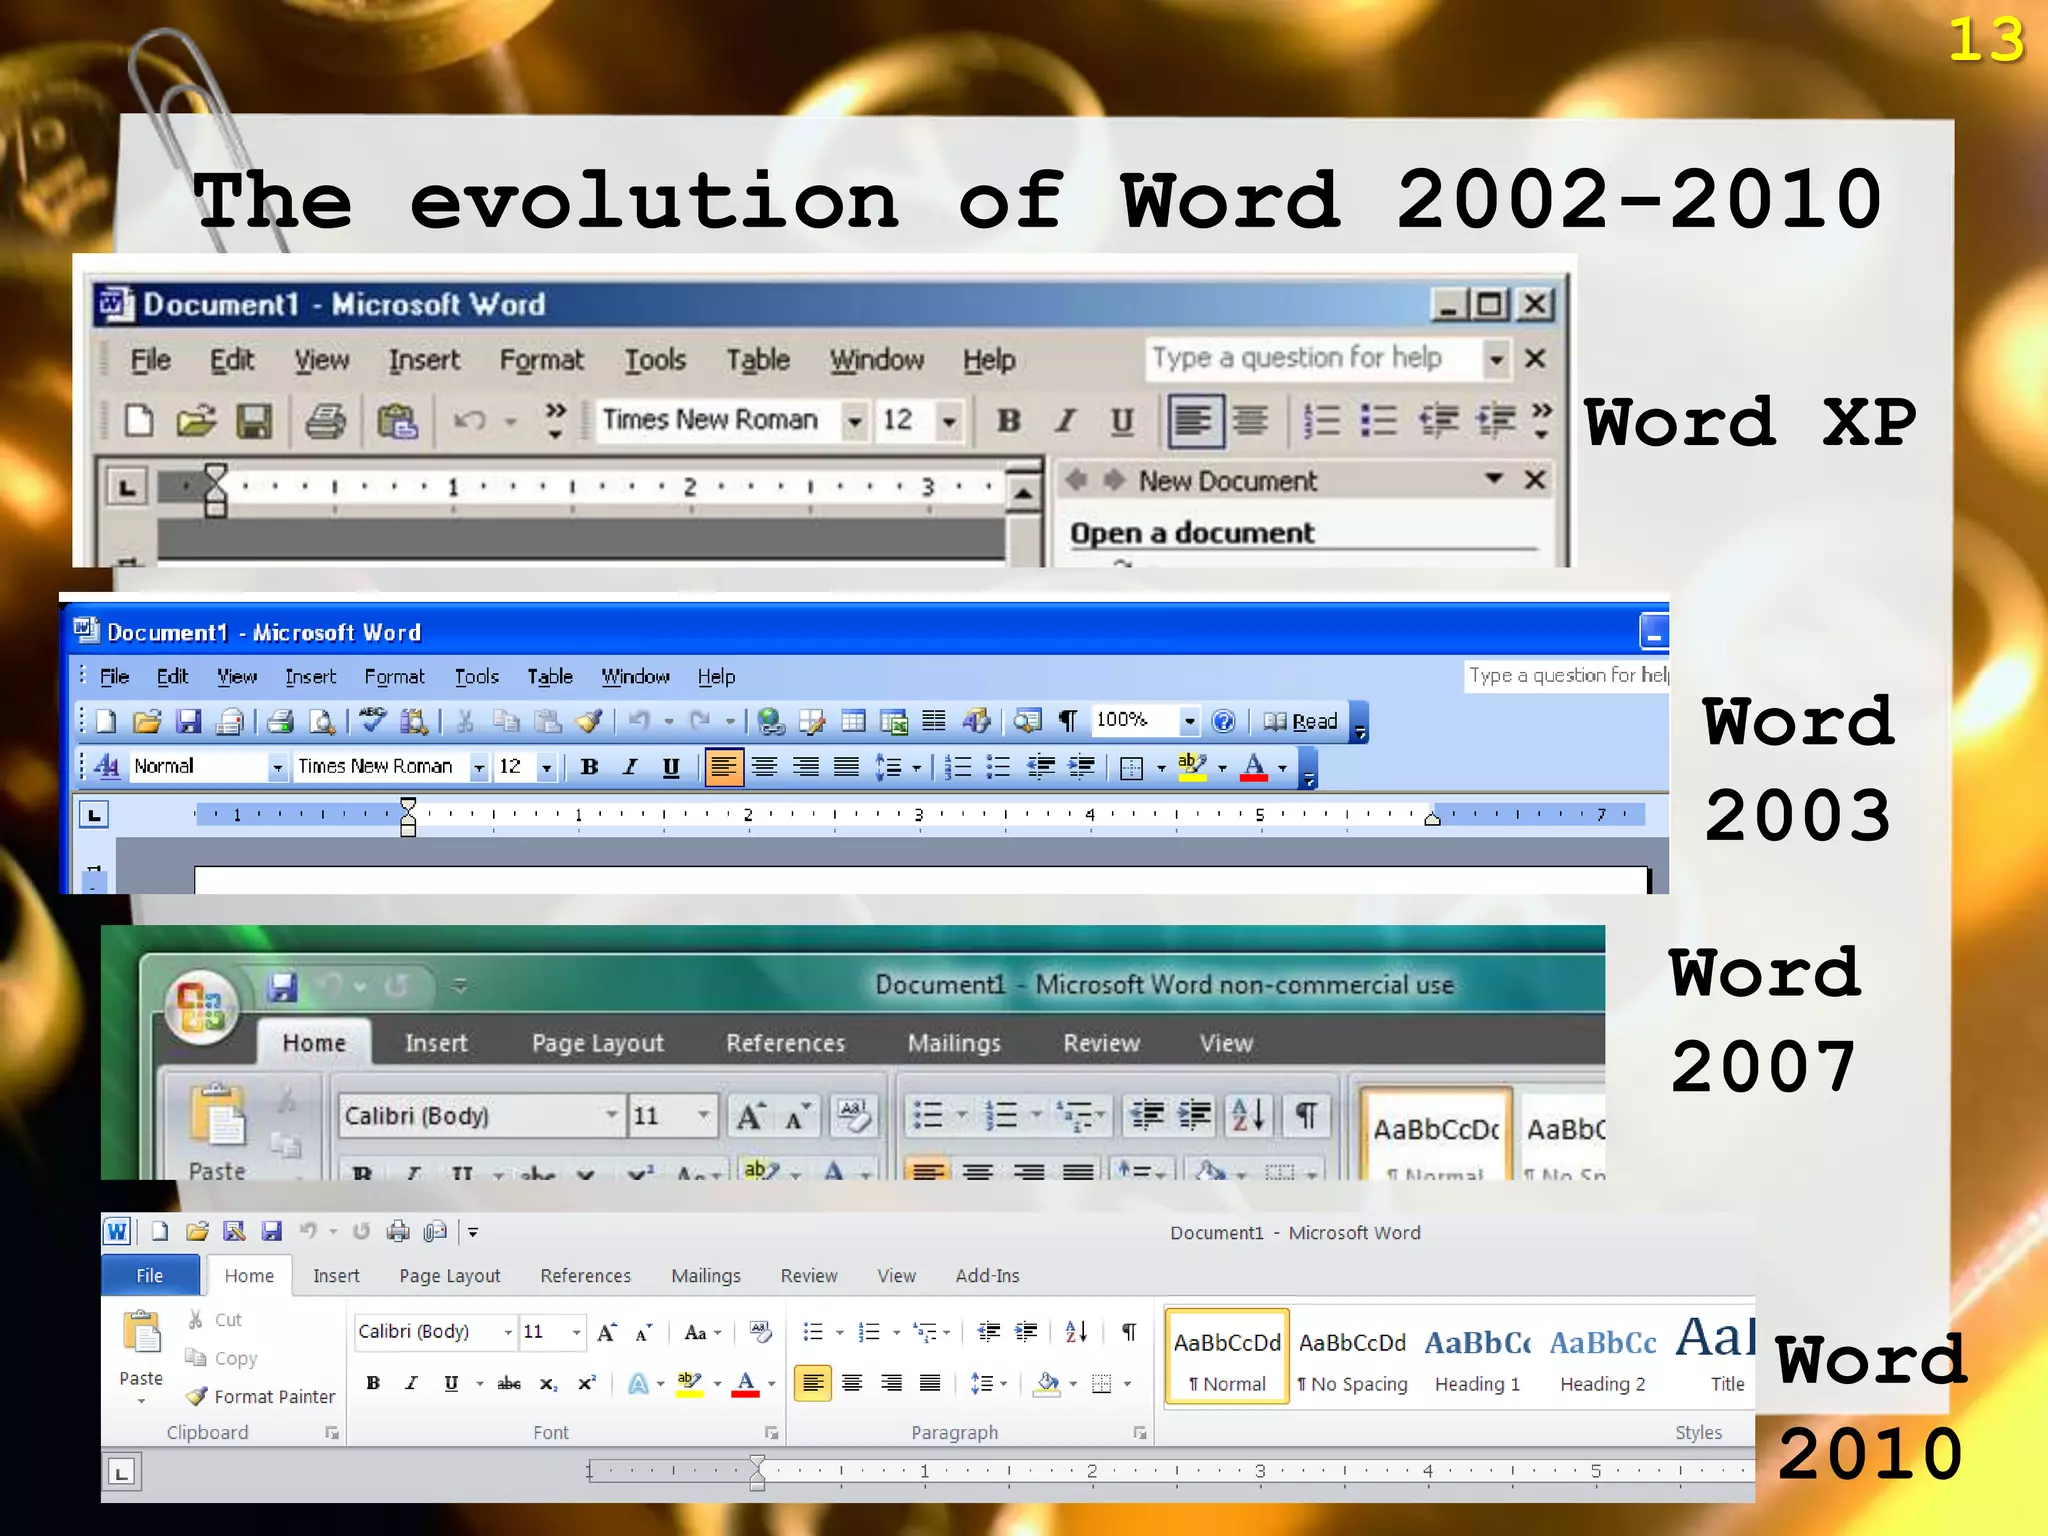Click the Clear Formatting icon in Word 2007
2048x1536 pixels.
click(853, 1115)
